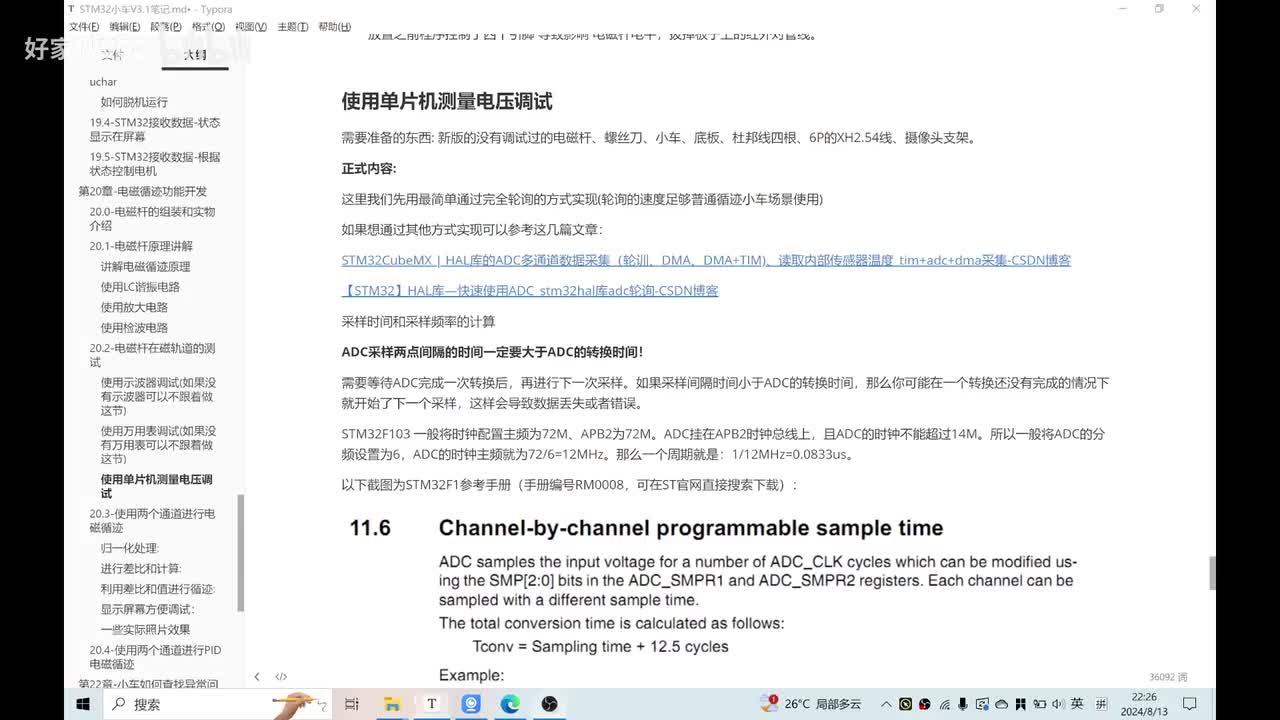Open the 格式(O) menu
Image resolution: width=1280 pixels, height=720 pixels.
pyautogui.click(x=208, y=27)
